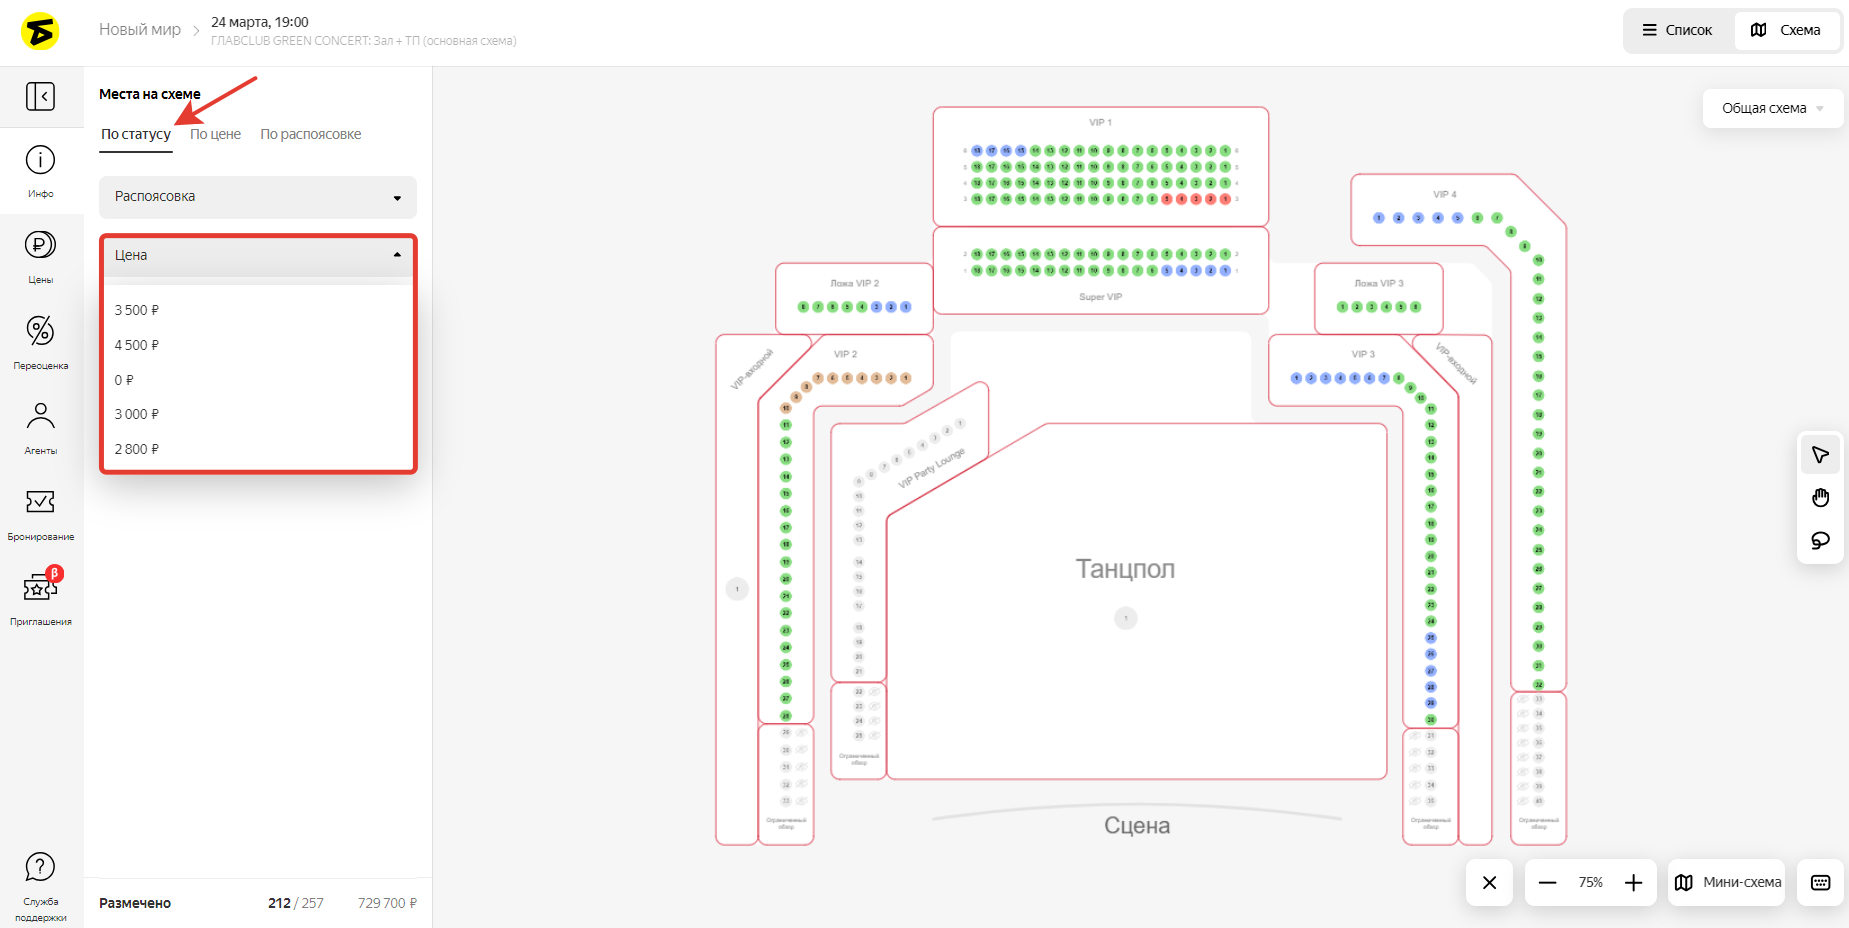Click the 24 марта, 19:00 event date
The width and height of the screenshot is (1849, 928).
pos(260,22)
